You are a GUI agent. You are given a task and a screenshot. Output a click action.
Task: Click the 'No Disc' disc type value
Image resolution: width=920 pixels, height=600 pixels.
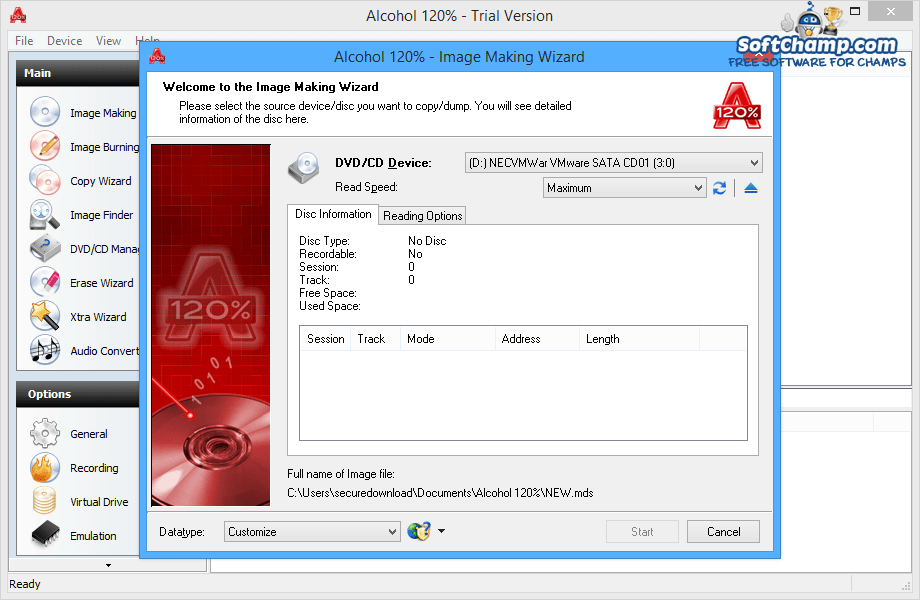[427, 241]
